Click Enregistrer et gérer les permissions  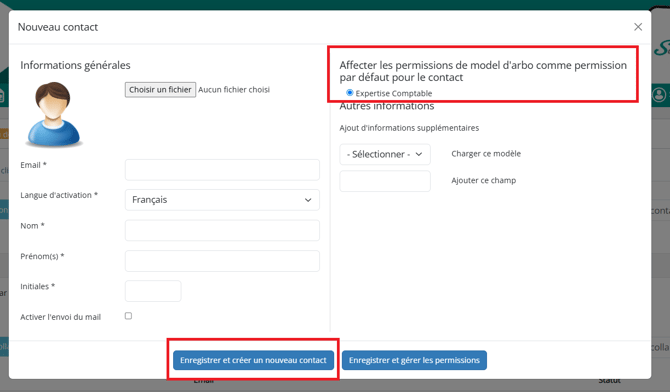pyautogui.click(x=414, y=360)
